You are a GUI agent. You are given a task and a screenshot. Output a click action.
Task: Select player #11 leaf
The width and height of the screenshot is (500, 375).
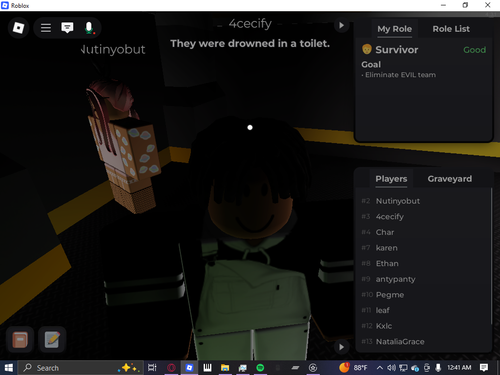coord(423,311)
